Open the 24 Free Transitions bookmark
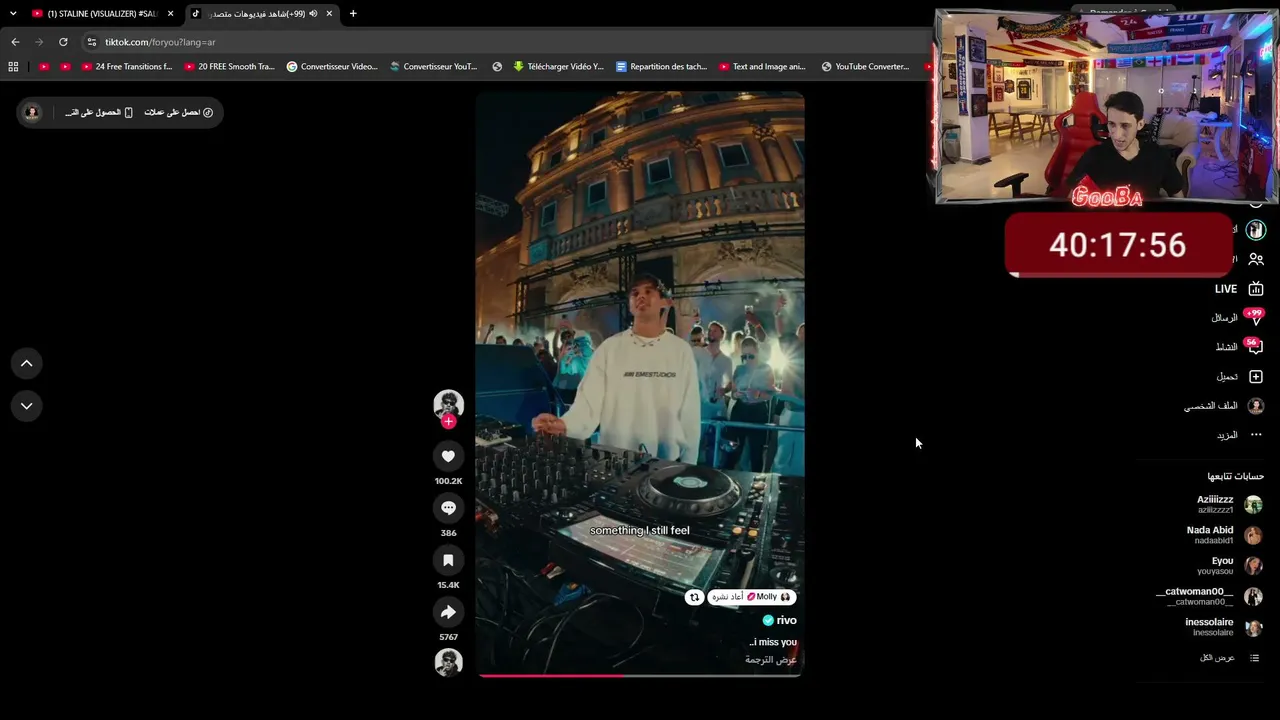Screen dimensions: 1280x720 tap(127, 67)
